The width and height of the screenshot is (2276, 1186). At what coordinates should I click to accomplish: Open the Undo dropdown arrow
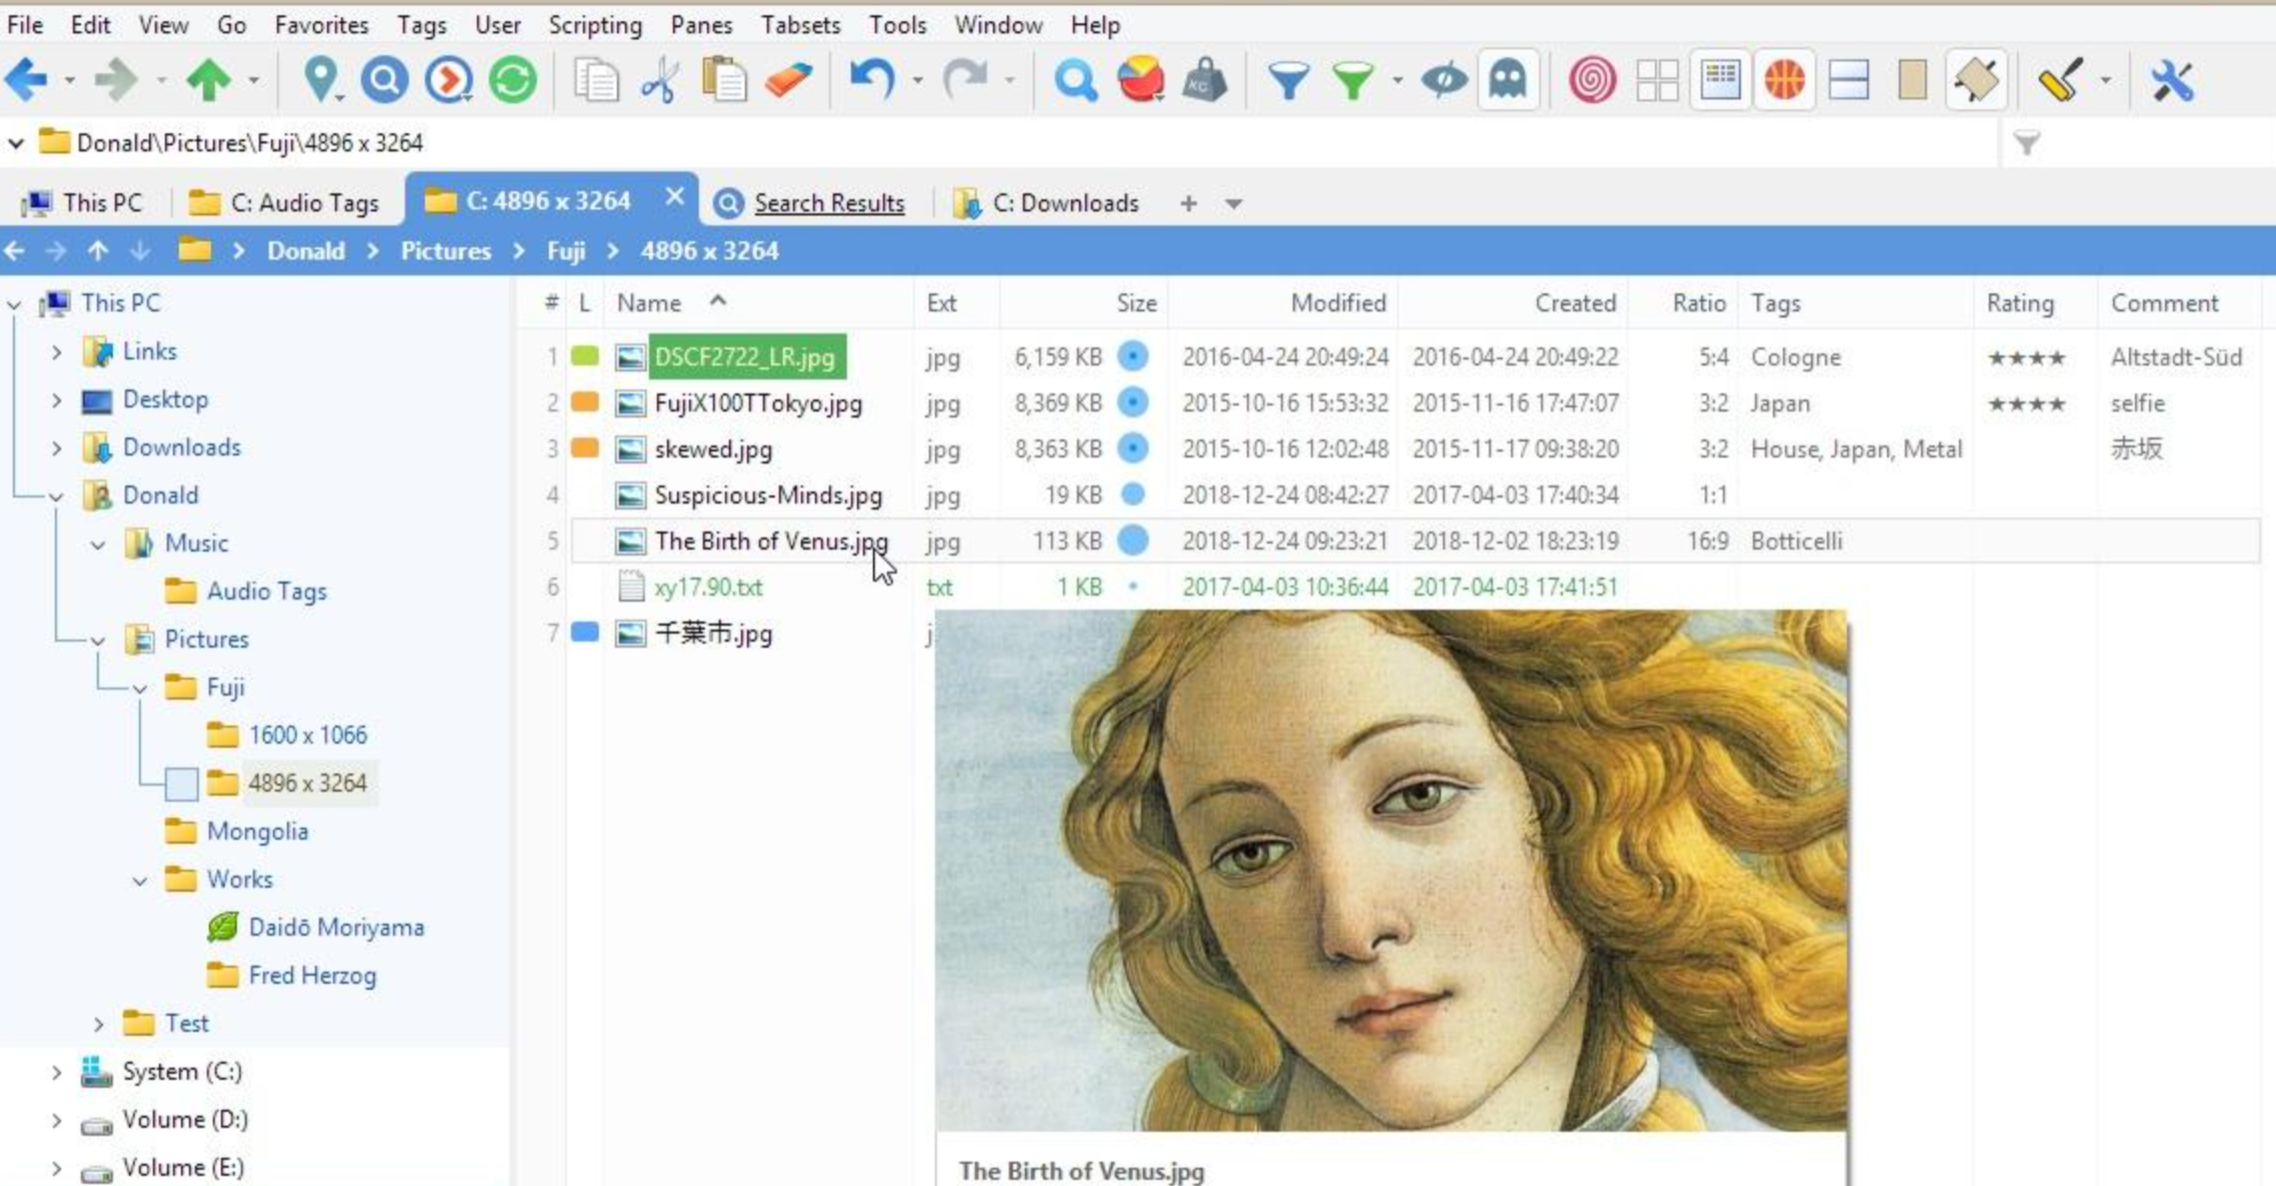(x=917, y=80)
